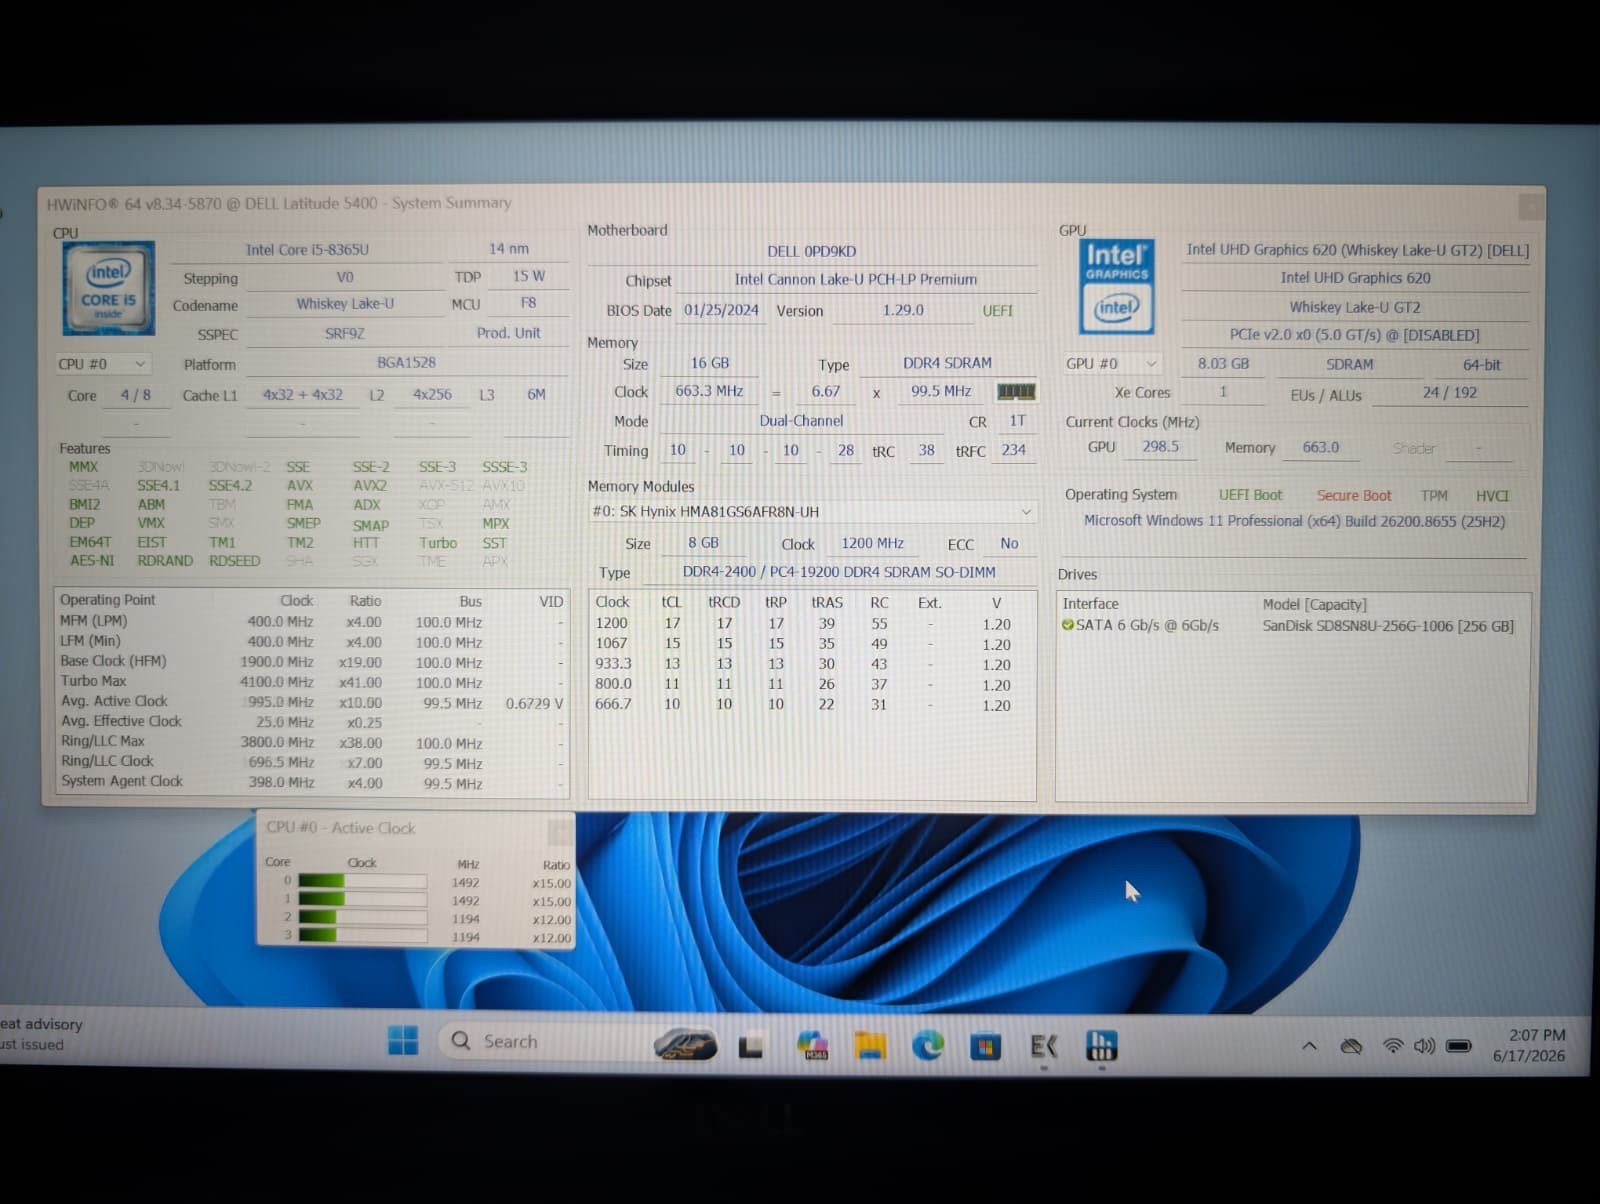1600x1204 pixels.
Task: Click the 8.03 GB GPU memory value
Action: point(1224,364)
